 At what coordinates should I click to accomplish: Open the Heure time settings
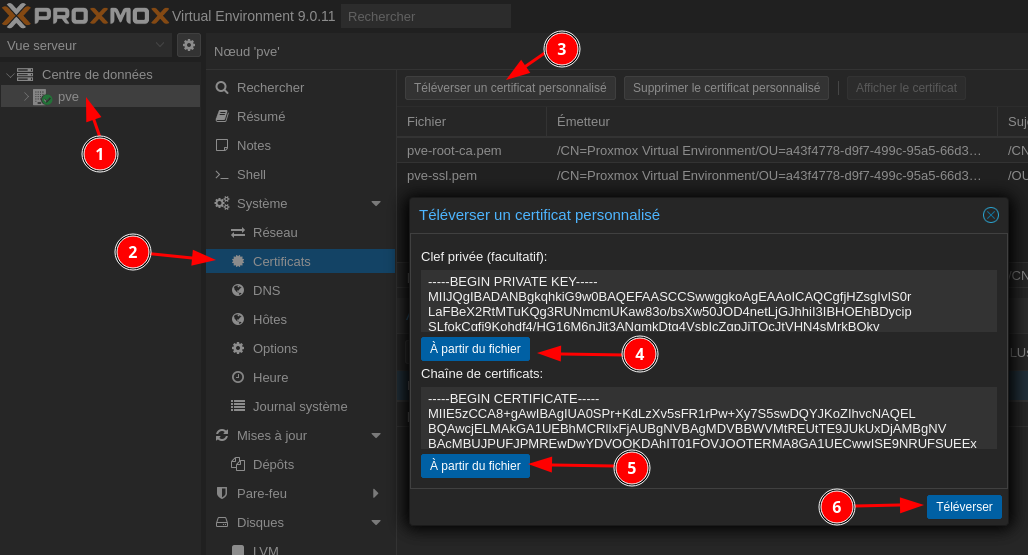click(270, 377)
